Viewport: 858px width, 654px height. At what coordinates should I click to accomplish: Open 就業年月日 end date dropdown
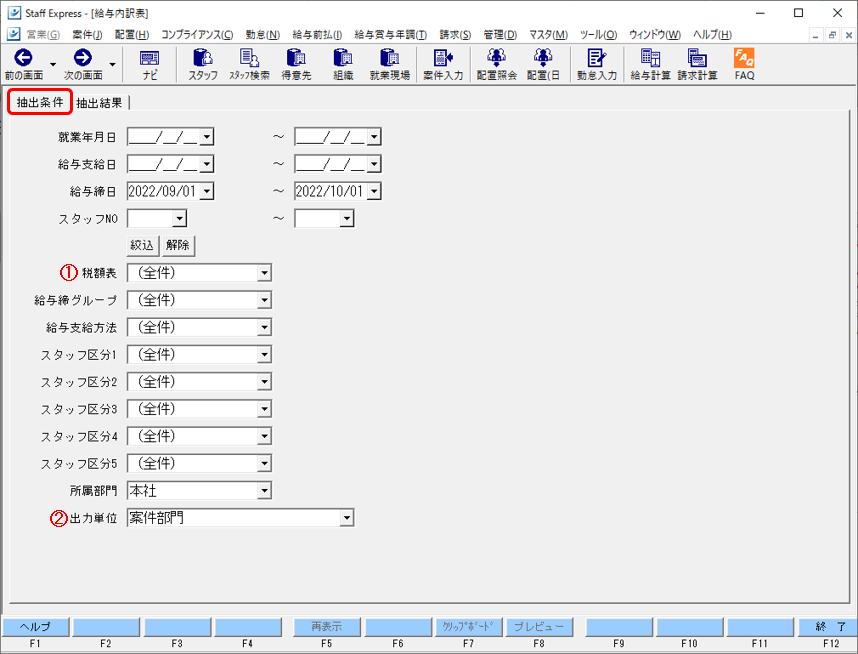[374, 137]
